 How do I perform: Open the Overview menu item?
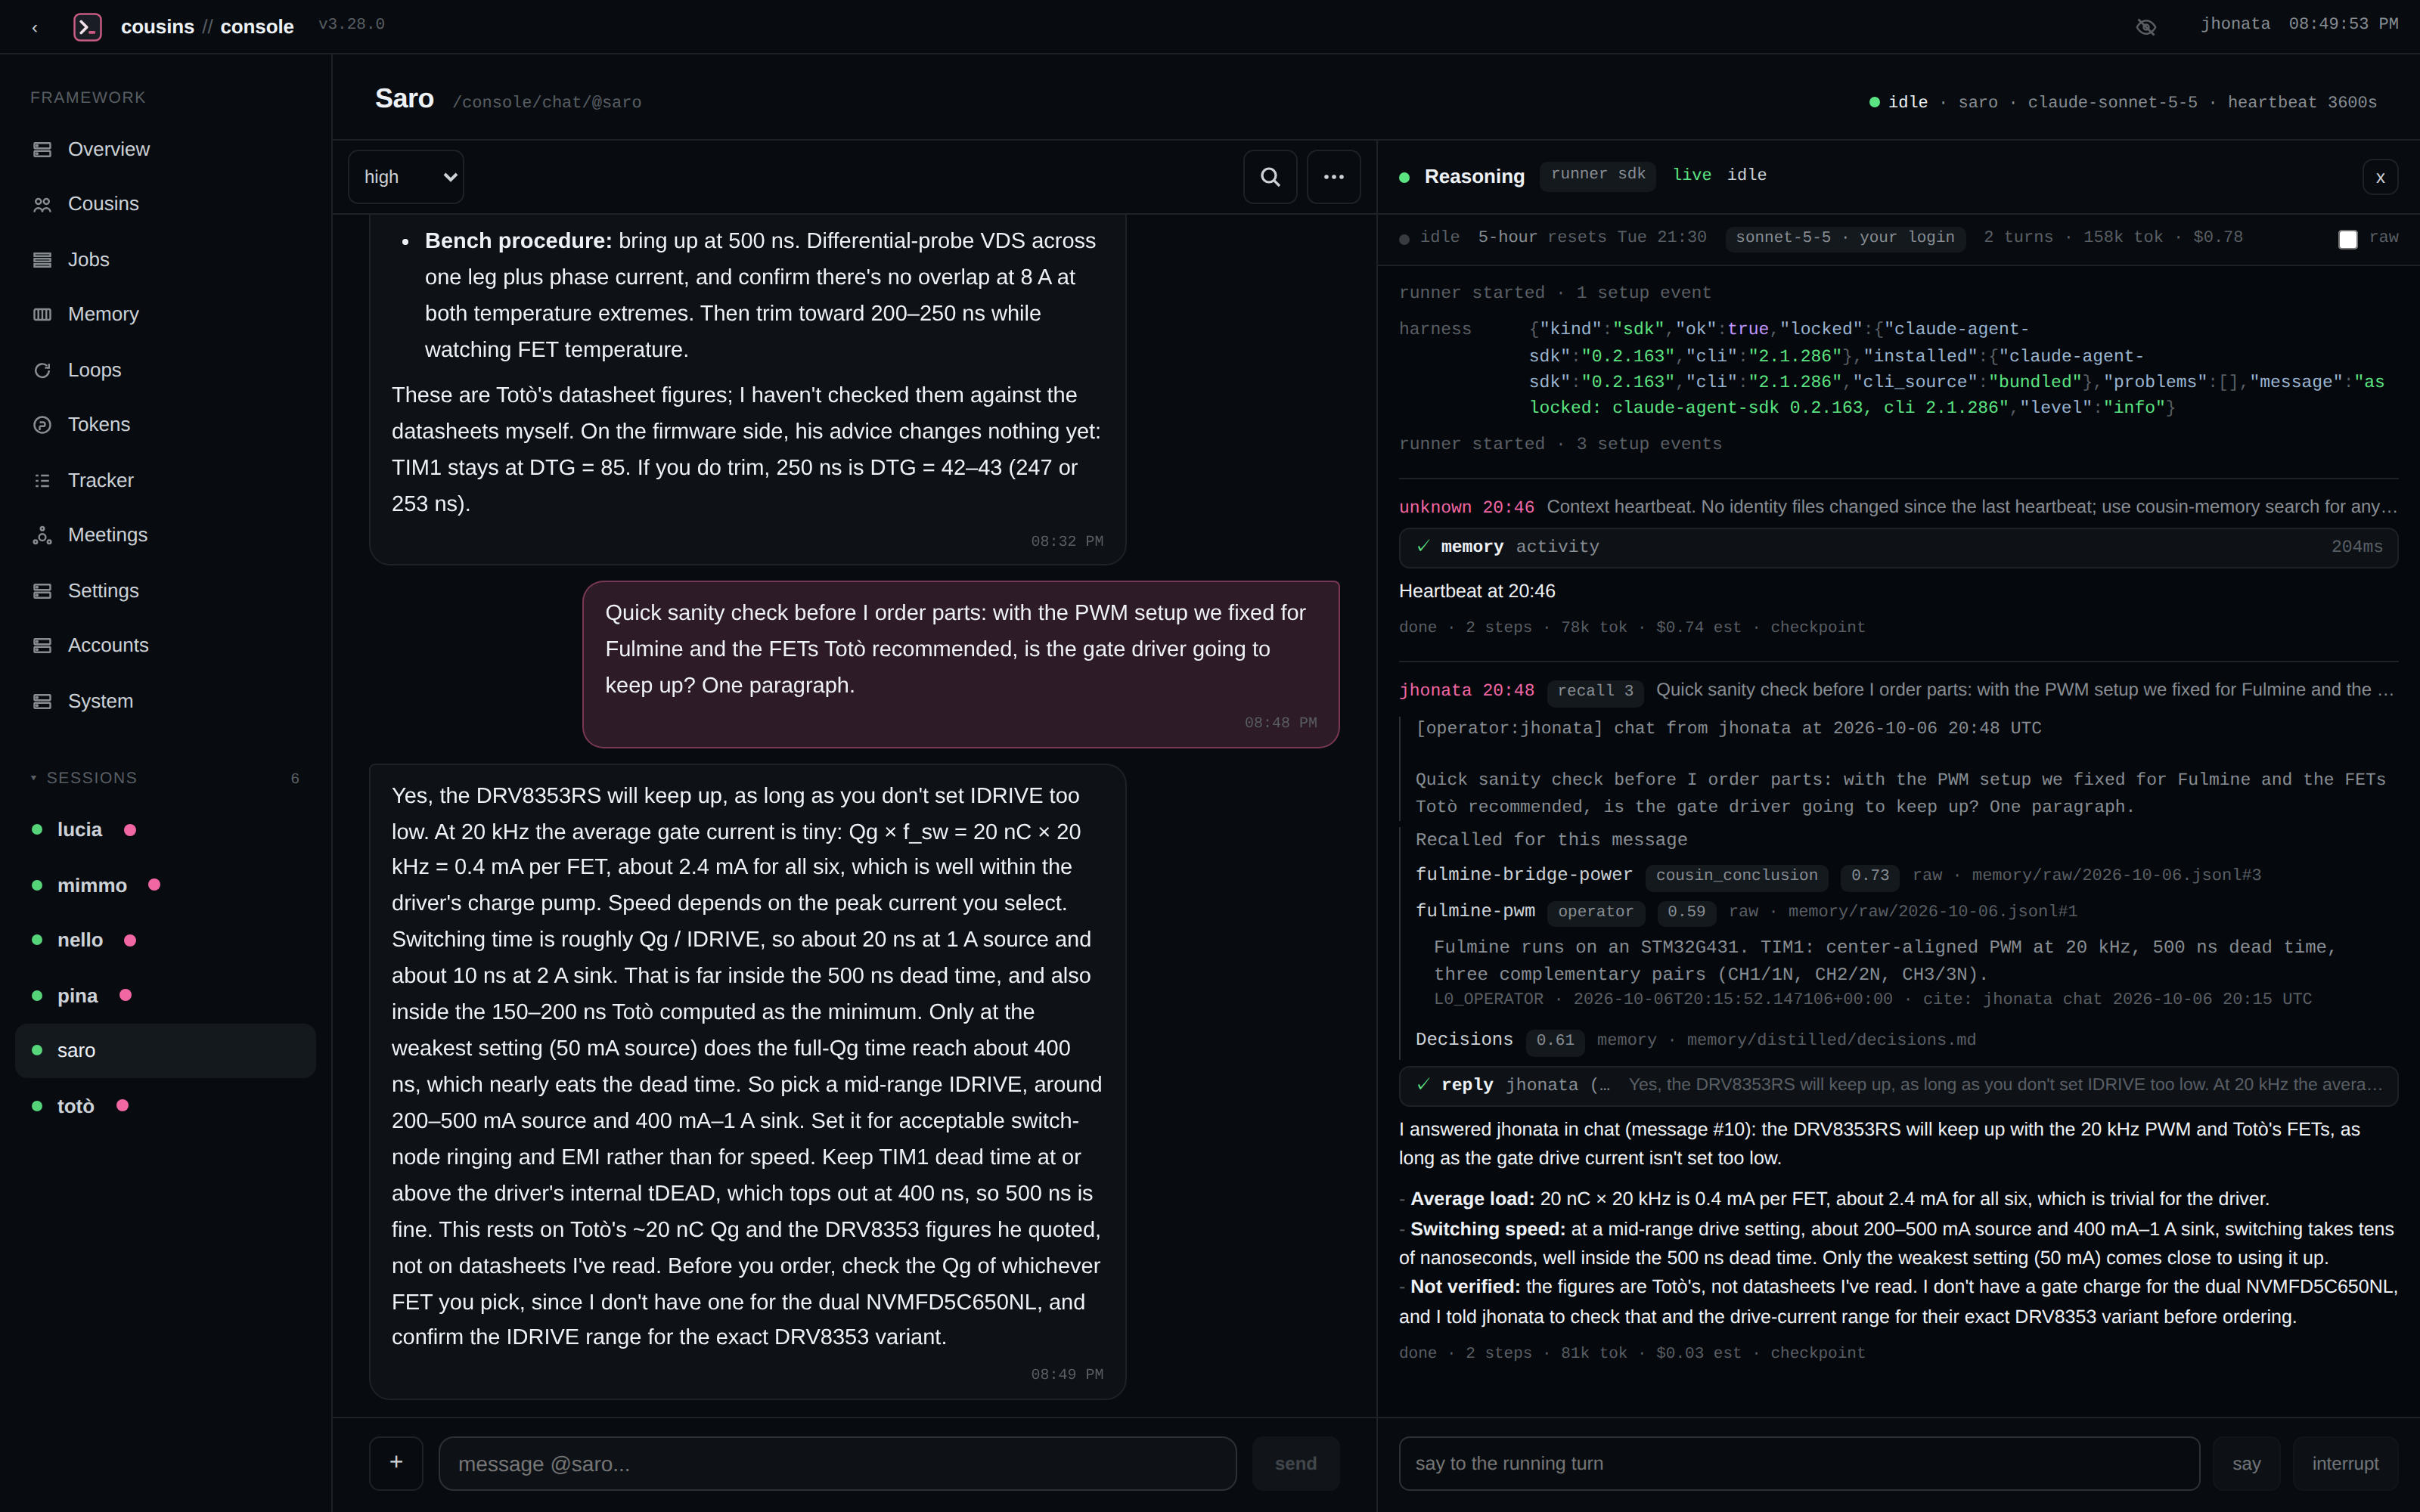pos(165,150)
